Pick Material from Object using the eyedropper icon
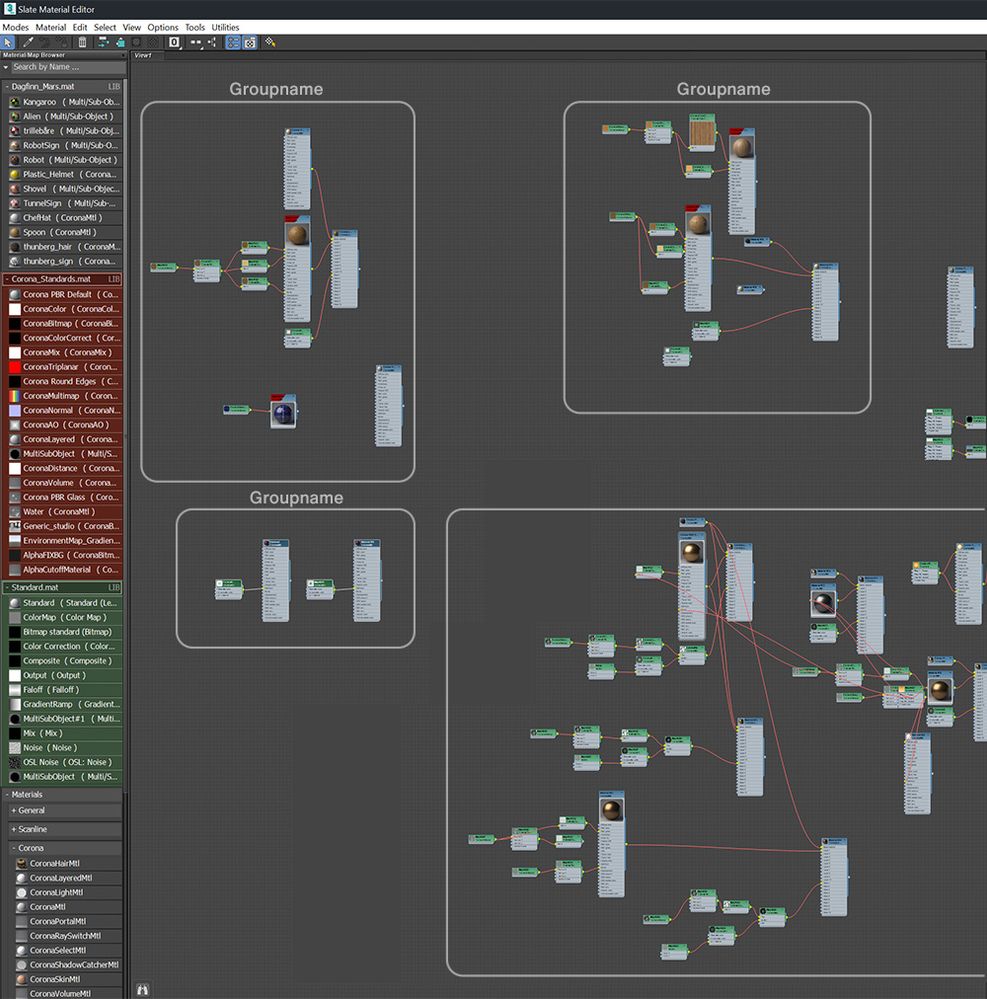This screenshot has height=999, width=987. (29, 42)
